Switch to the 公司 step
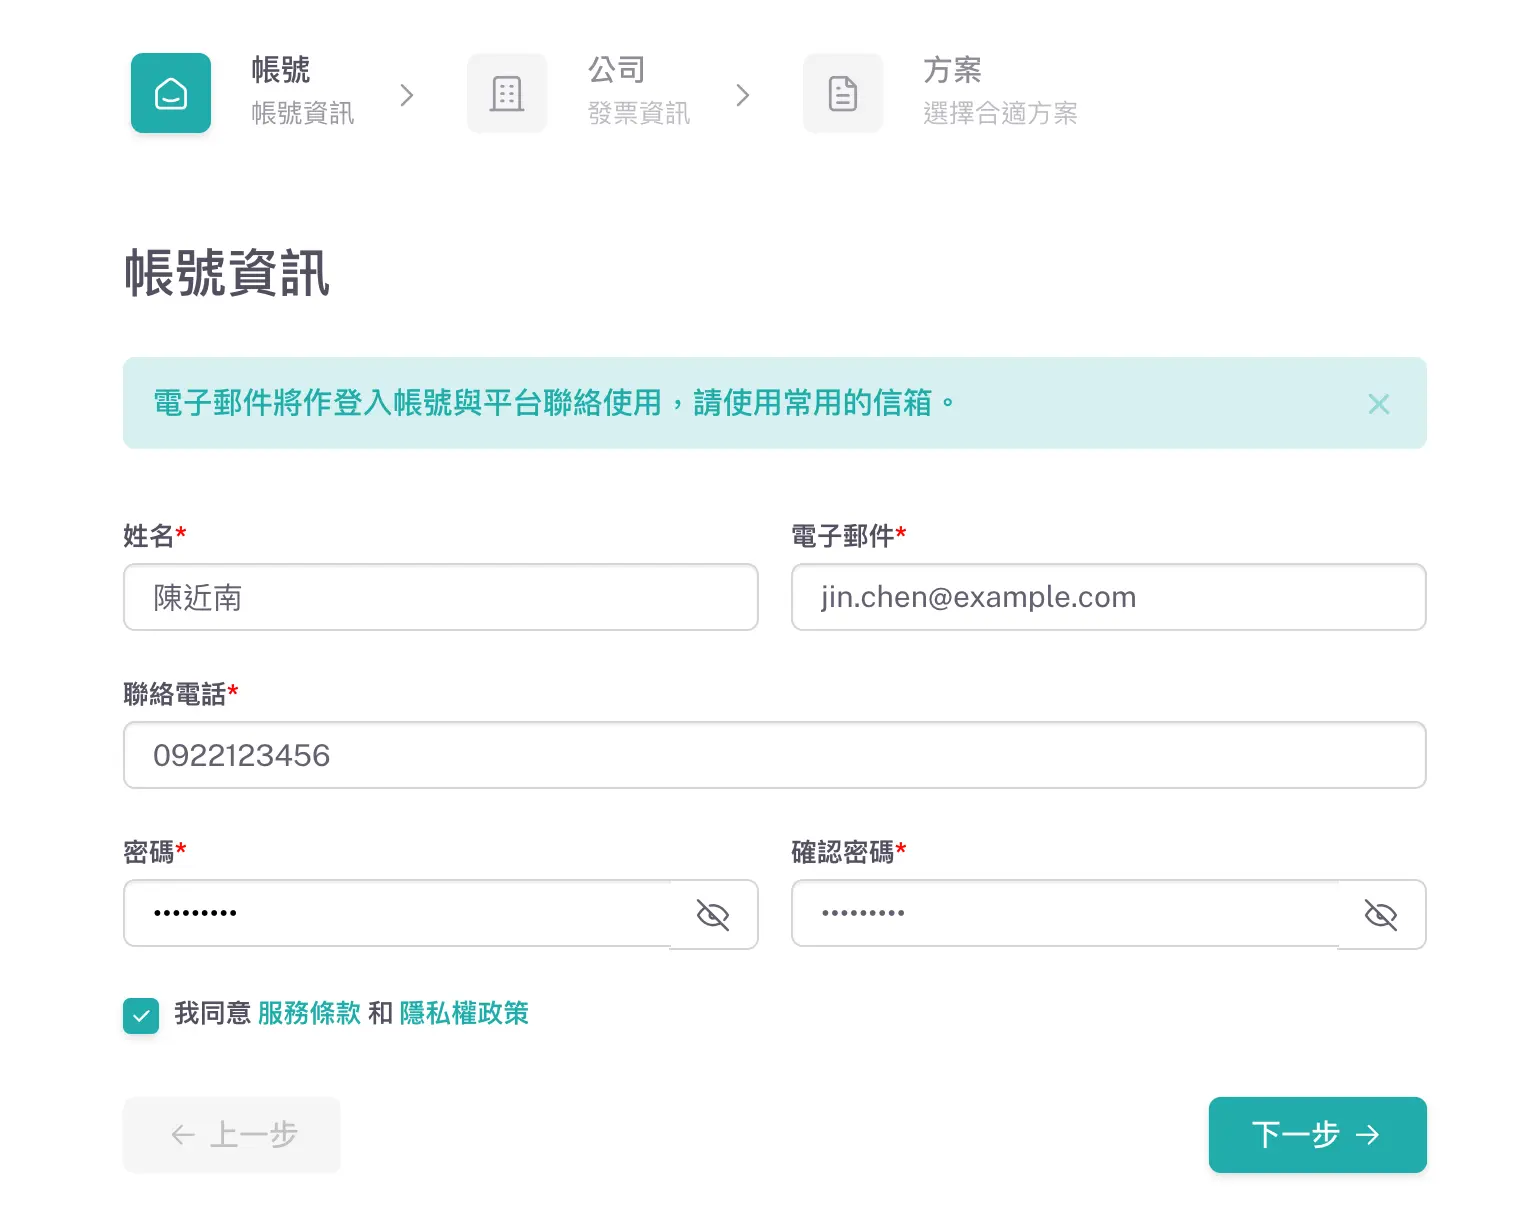The width and height of the screenshot is (1524, 1232). tap(616, 70)
